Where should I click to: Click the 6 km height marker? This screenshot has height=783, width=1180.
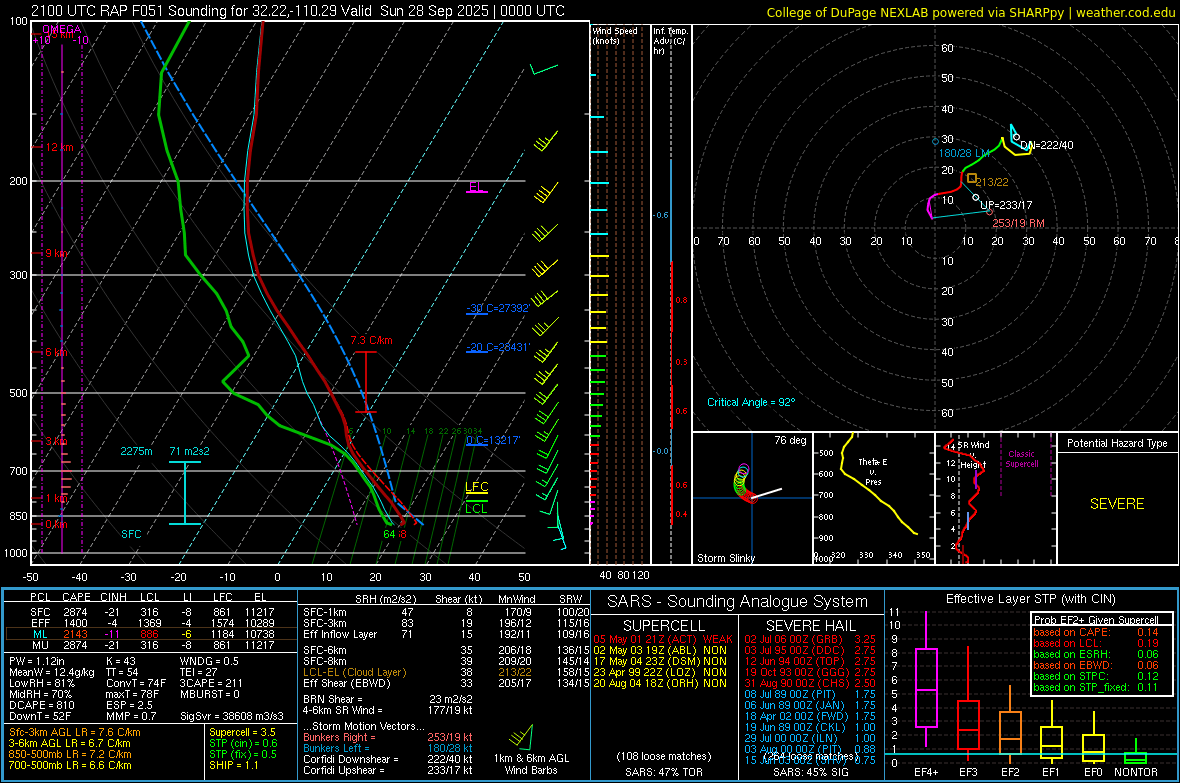56,352
